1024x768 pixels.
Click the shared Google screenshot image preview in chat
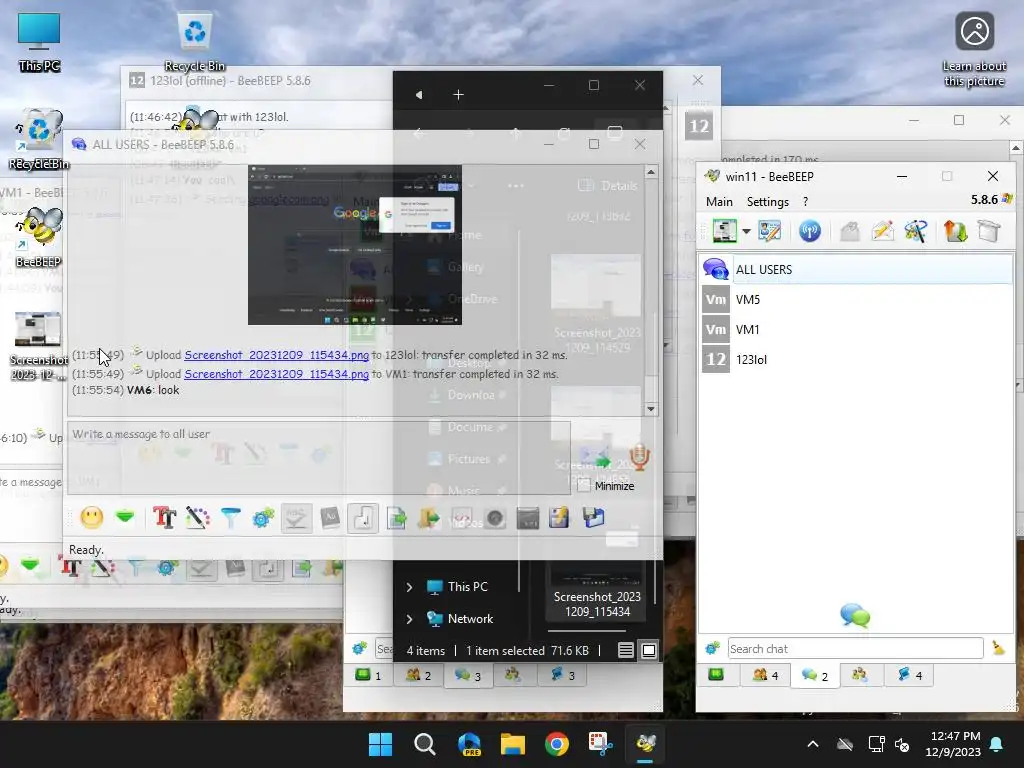(355, 245)
